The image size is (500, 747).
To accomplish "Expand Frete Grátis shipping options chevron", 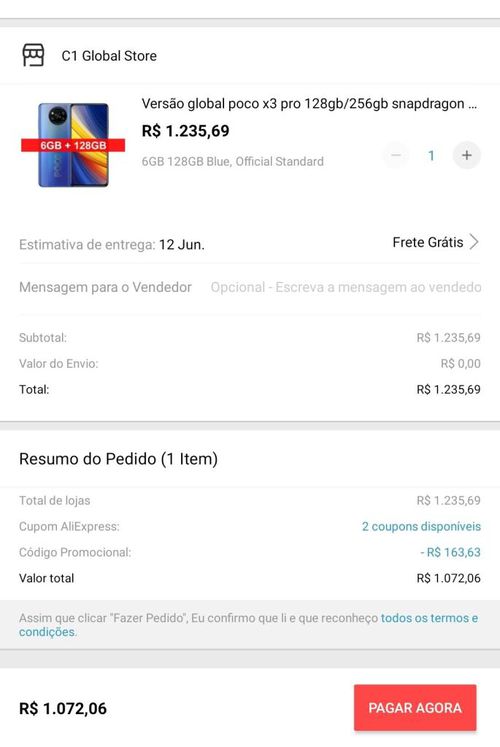I will coord(474,242).
